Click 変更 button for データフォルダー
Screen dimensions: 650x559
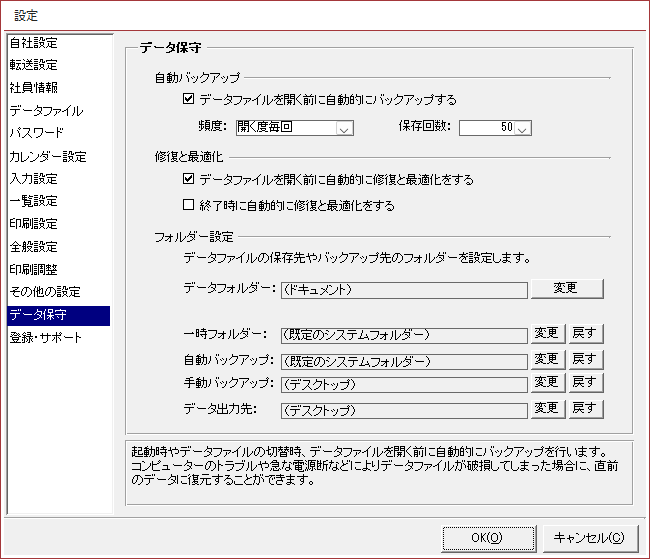tap(566, 288)
